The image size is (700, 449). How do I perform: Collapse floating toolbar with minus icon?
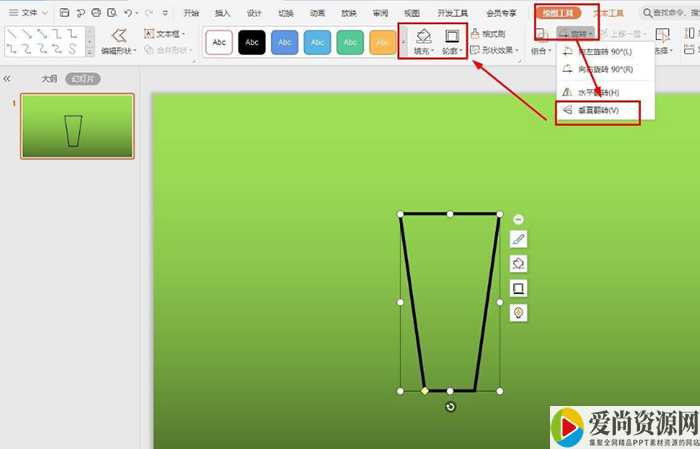(518, 219)
